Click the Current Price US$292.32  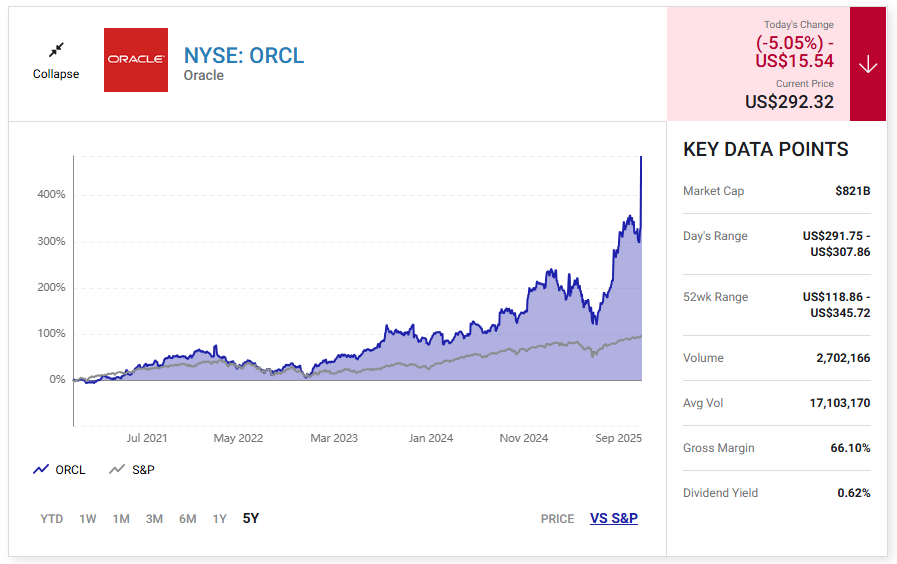point(789,102)
